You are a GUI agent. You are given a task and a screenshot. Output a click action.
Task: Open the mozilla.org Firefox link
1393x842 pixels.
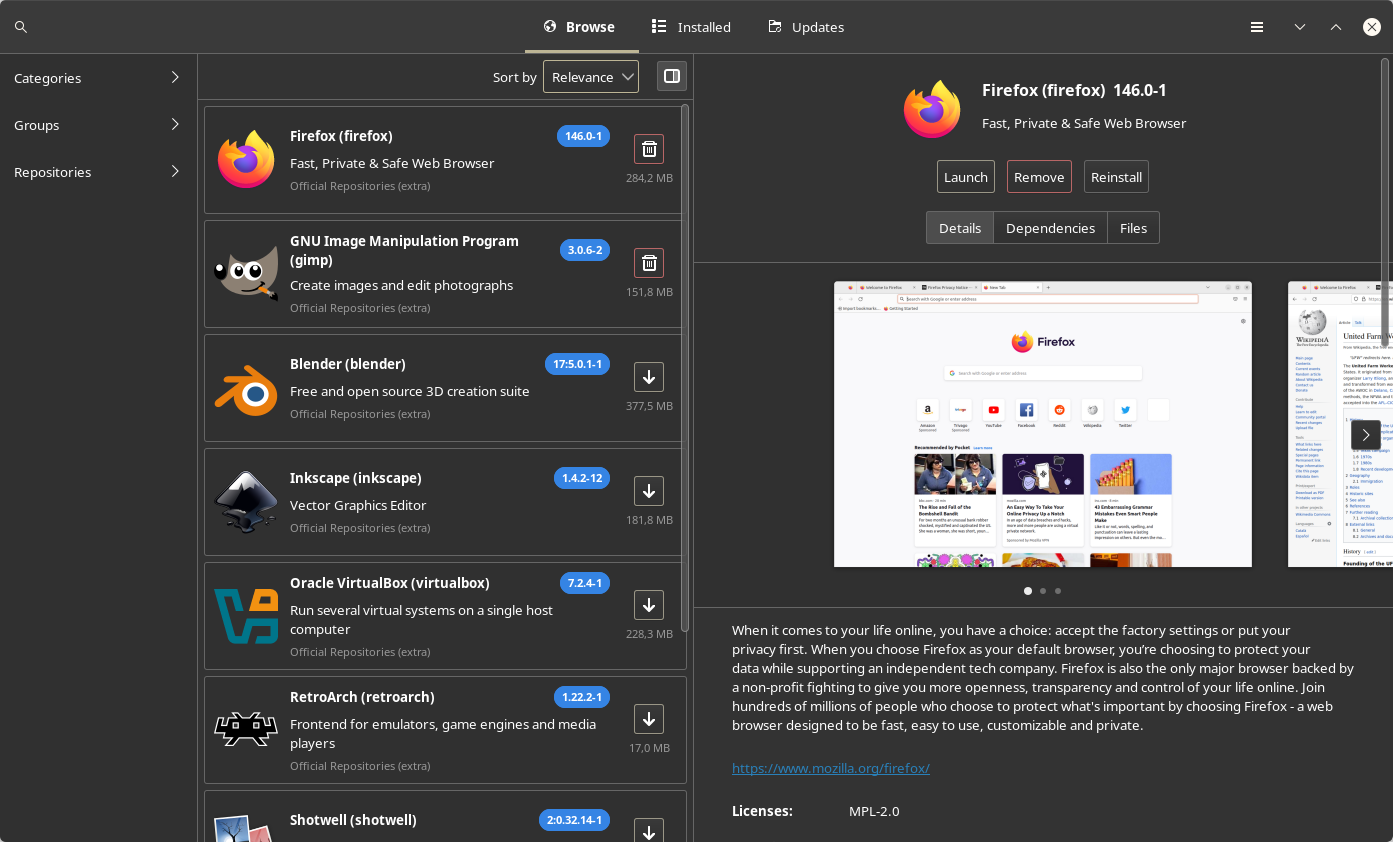[x=830, y=768]
